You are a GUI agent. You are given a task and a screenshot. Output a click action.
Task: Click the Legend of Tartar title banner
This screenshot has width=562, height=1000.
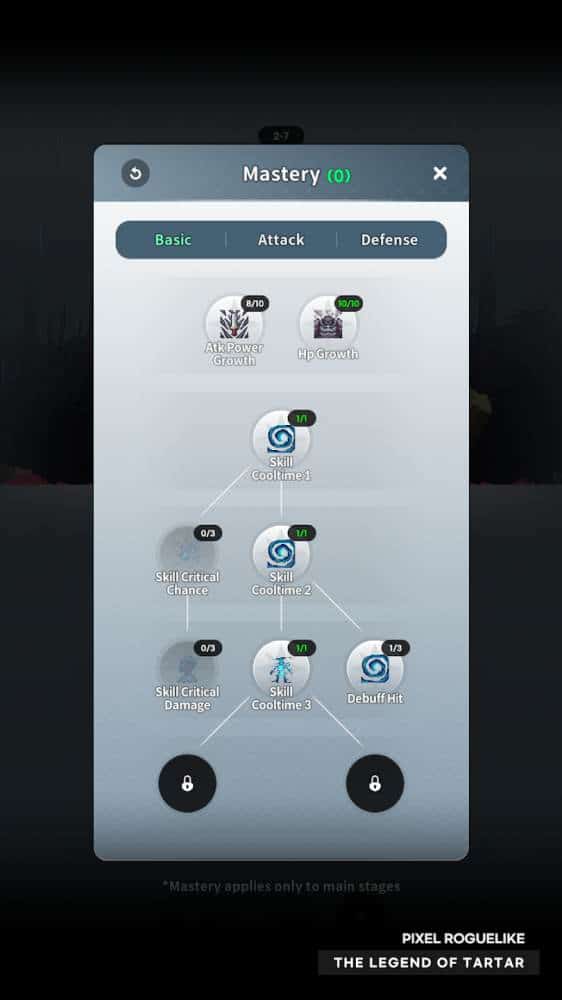(x=429, y=962)
